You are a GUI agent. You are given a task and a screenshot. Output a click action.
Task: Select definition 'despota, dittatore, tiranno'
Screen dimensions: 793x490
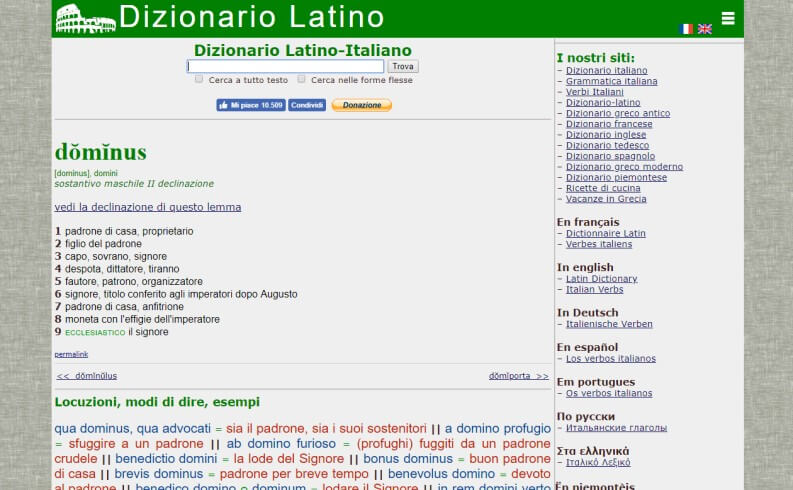coord(122,269)
